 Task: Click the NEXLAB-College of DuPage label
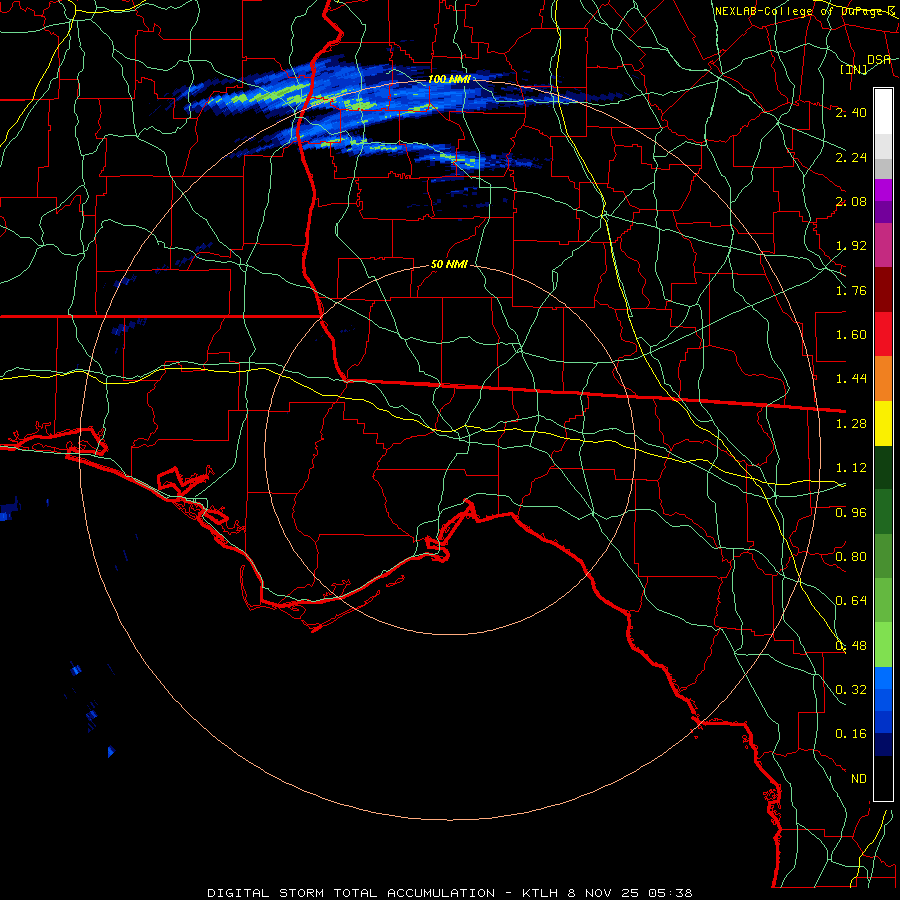pyautogui.click(x=805, y=11)
